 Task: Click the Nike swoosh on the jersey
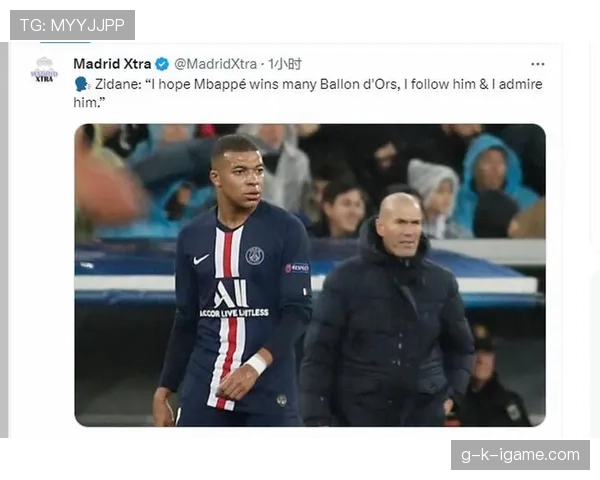coord(201,260)
